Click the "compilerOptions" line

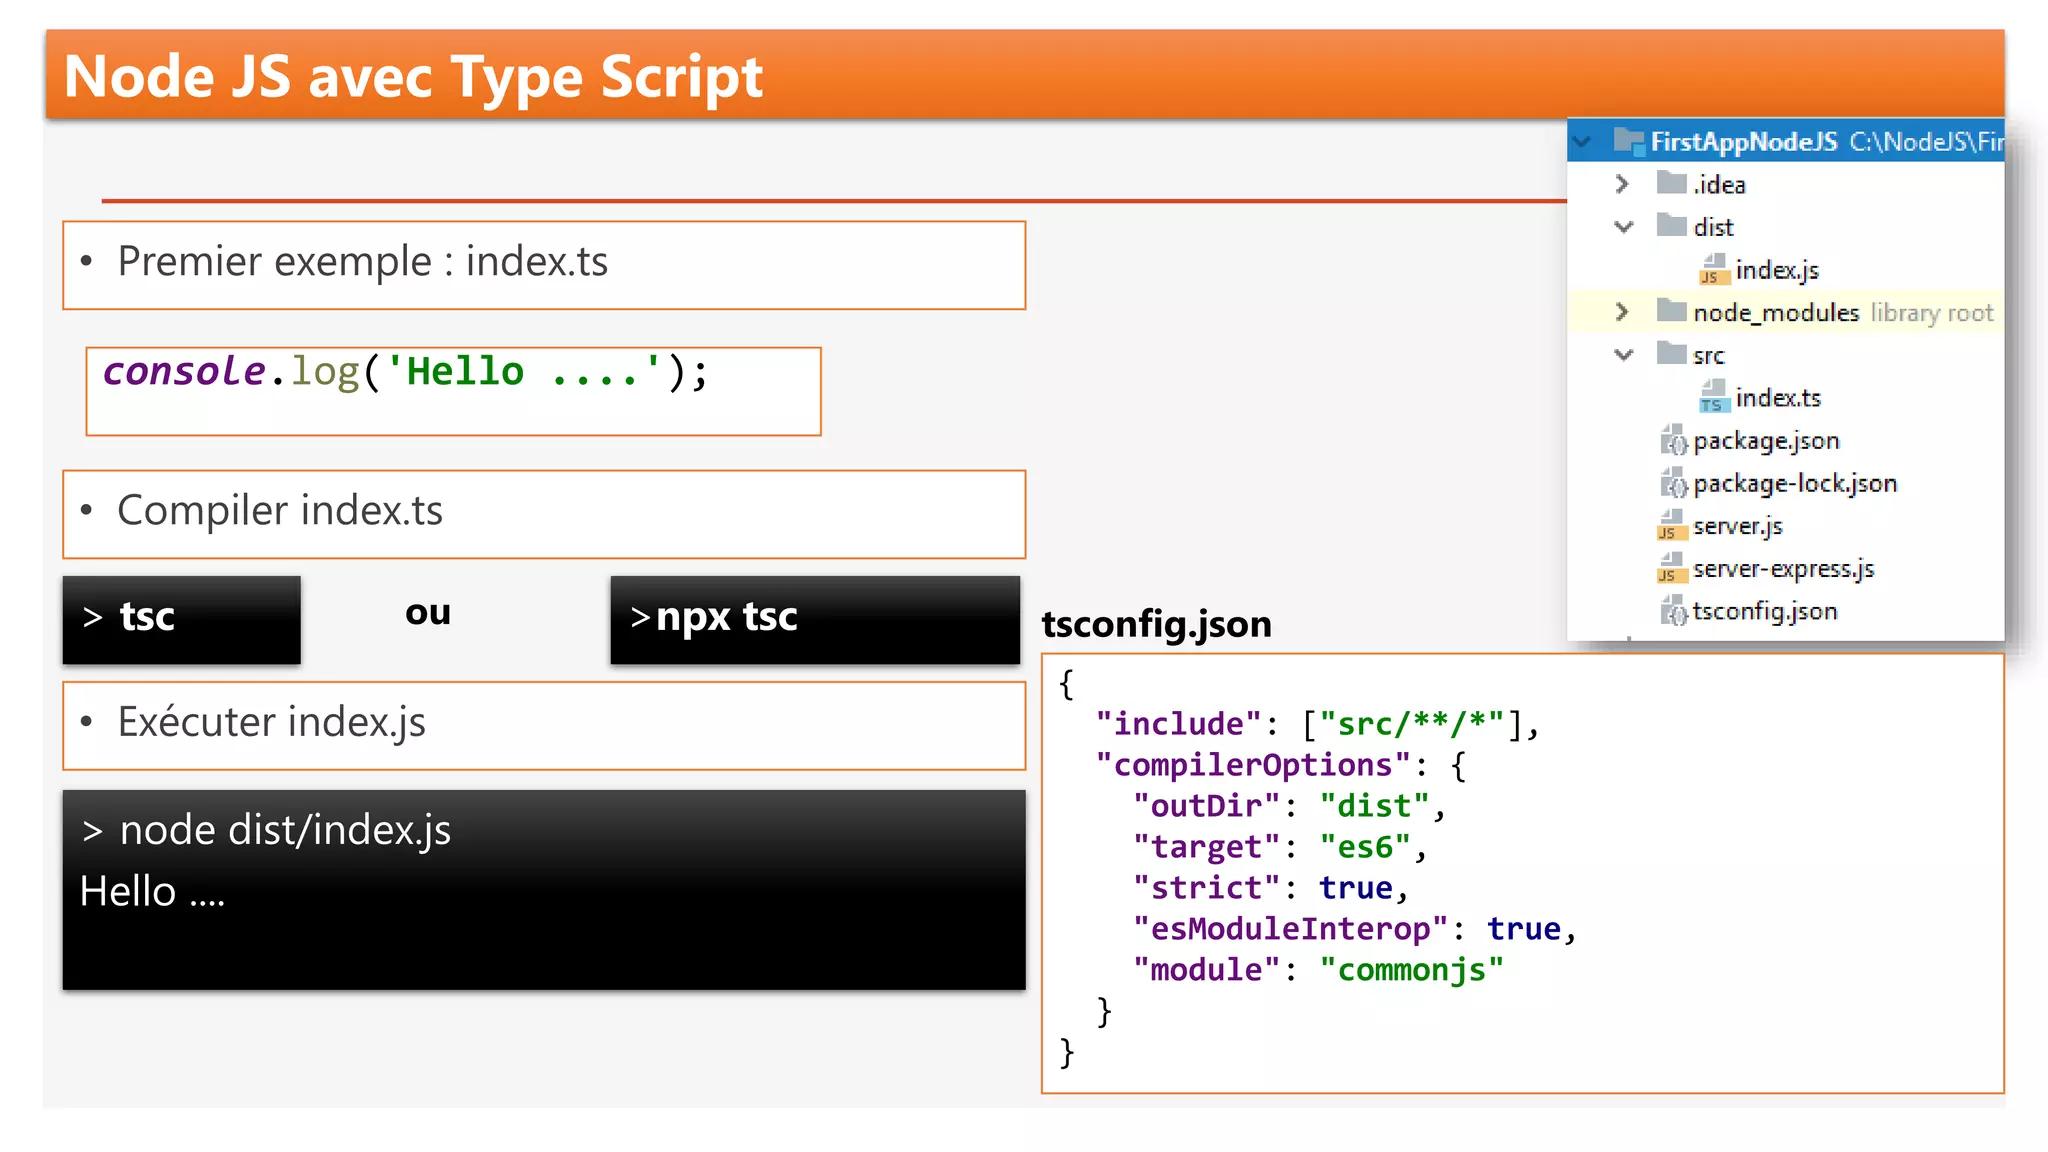[x=1280, y=765]
